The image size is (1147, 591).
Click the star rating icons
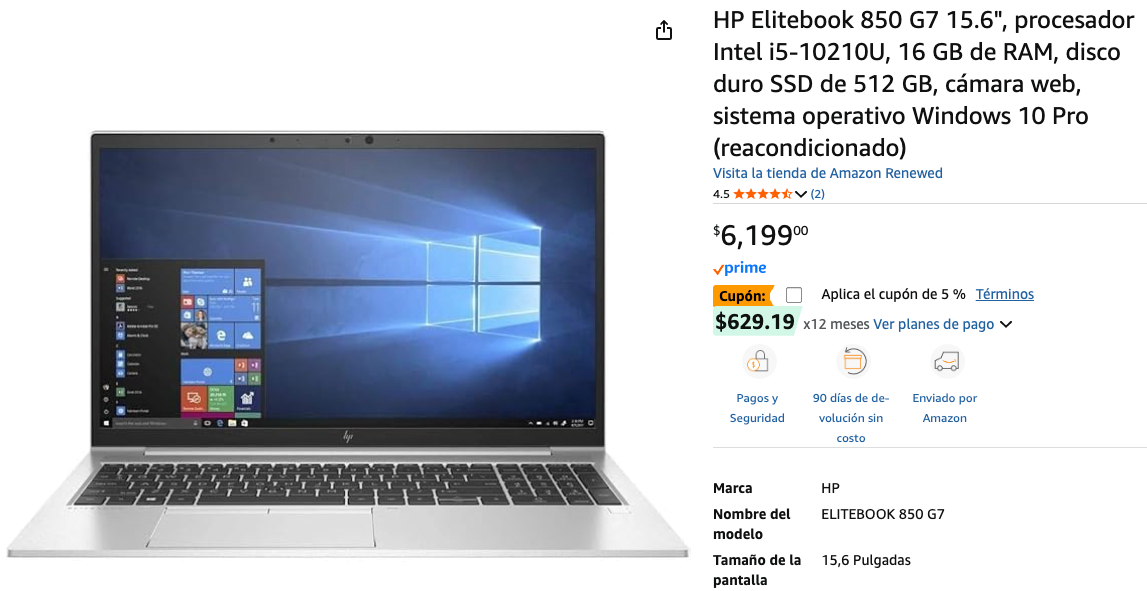click(x=762, y=194)
